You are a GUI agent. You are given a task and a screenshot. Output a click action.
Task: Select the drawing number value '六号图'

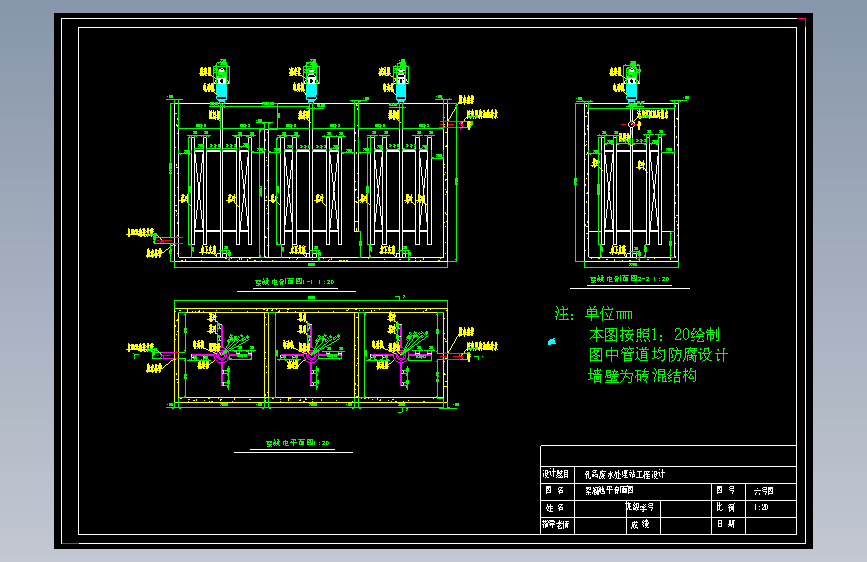[x=763, y=491]
